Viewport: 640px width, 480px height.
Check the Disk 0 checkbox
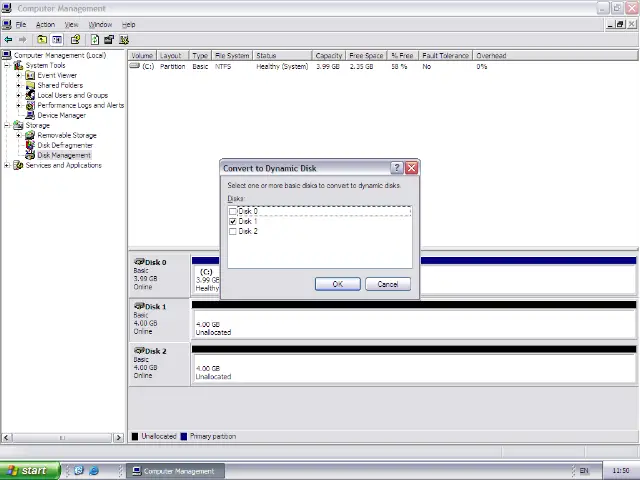(233, 211)
